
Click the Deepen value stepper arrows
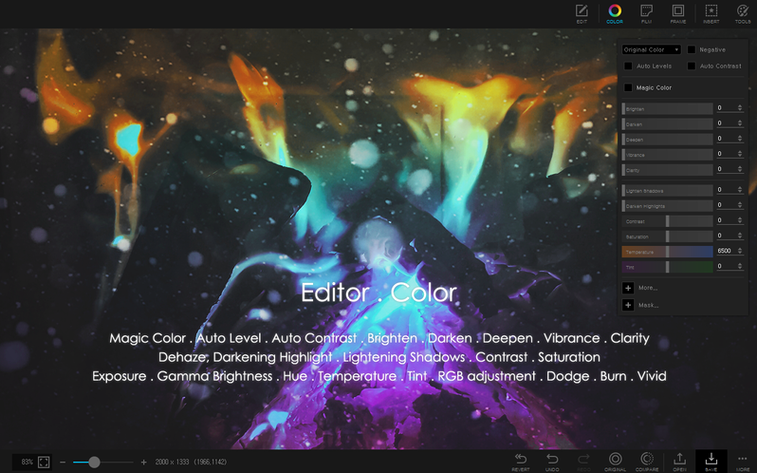pos(740,139)
